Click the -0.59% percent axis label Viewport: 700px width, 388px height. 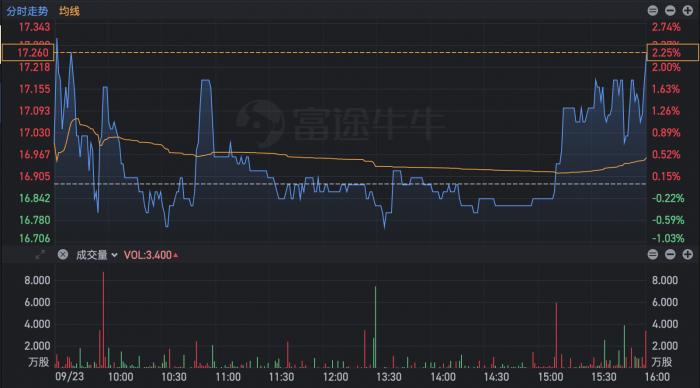(x=668, y=220)
